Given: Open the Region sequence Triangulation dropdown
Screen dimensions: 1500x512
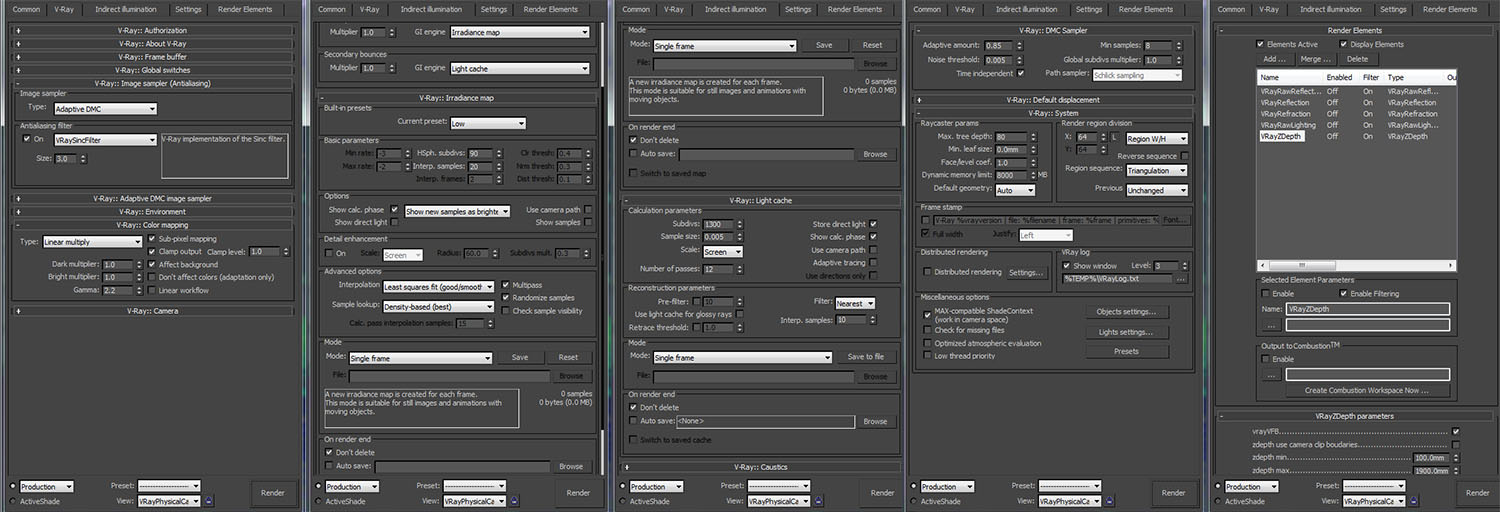Looking at the screenshot, I should (1156, 171).
